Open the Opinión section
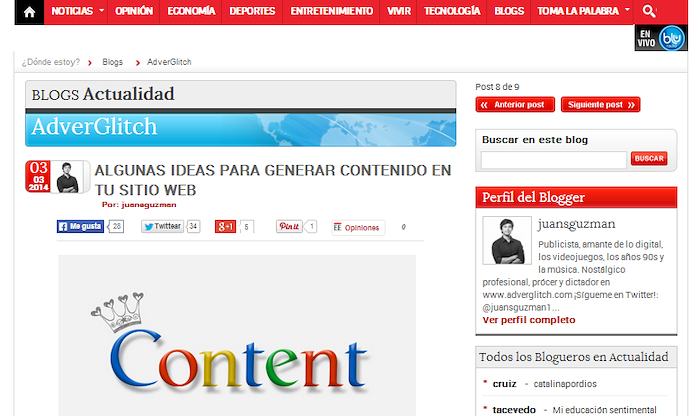This screenshot has height=416, width=700. point(134,11)
